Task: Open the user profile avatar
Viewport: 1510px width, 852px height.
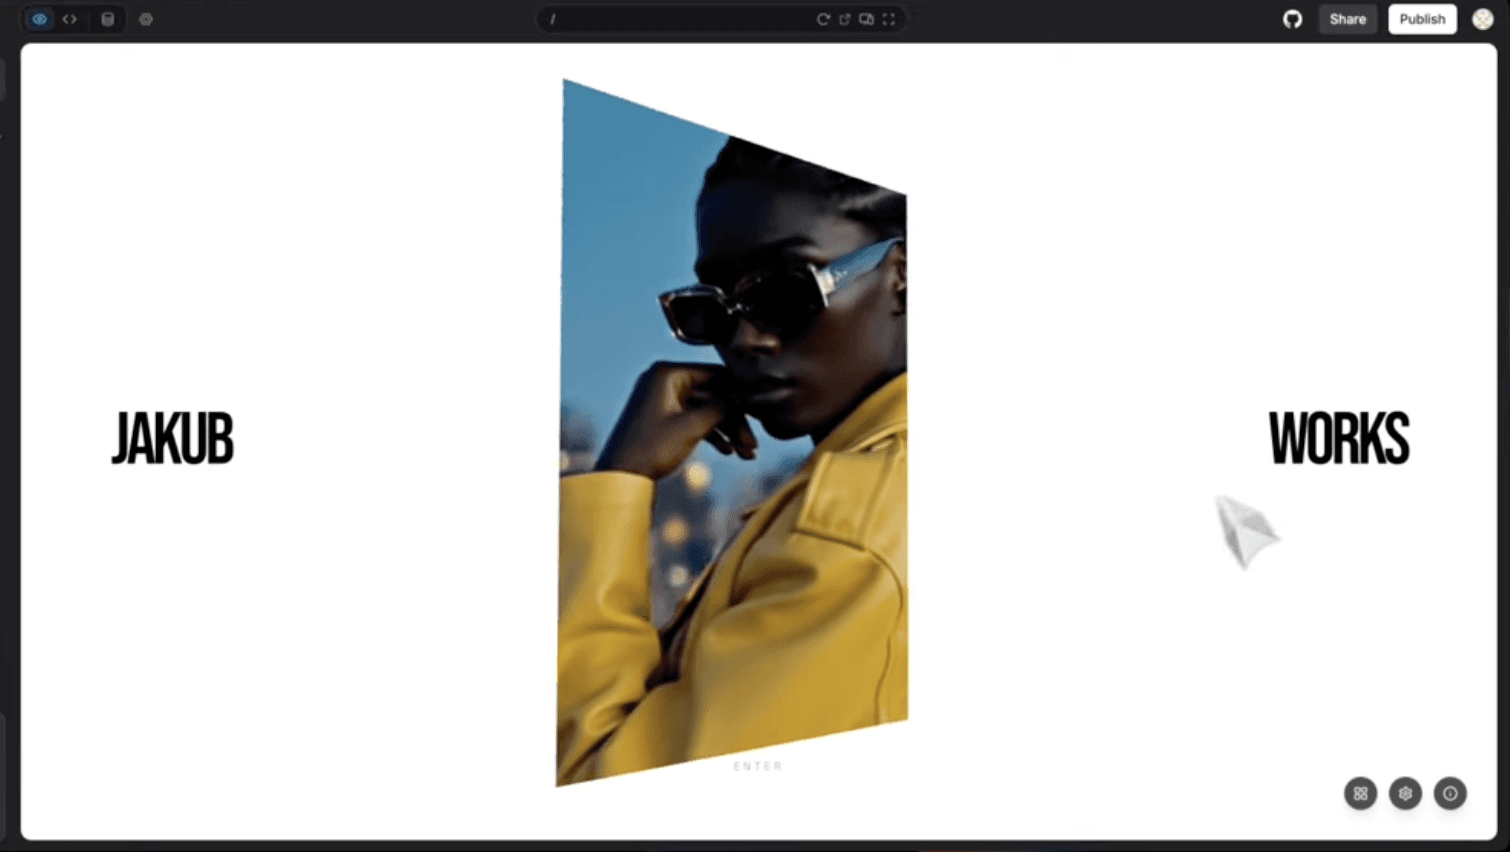Action: click(x=1483, y=19)
